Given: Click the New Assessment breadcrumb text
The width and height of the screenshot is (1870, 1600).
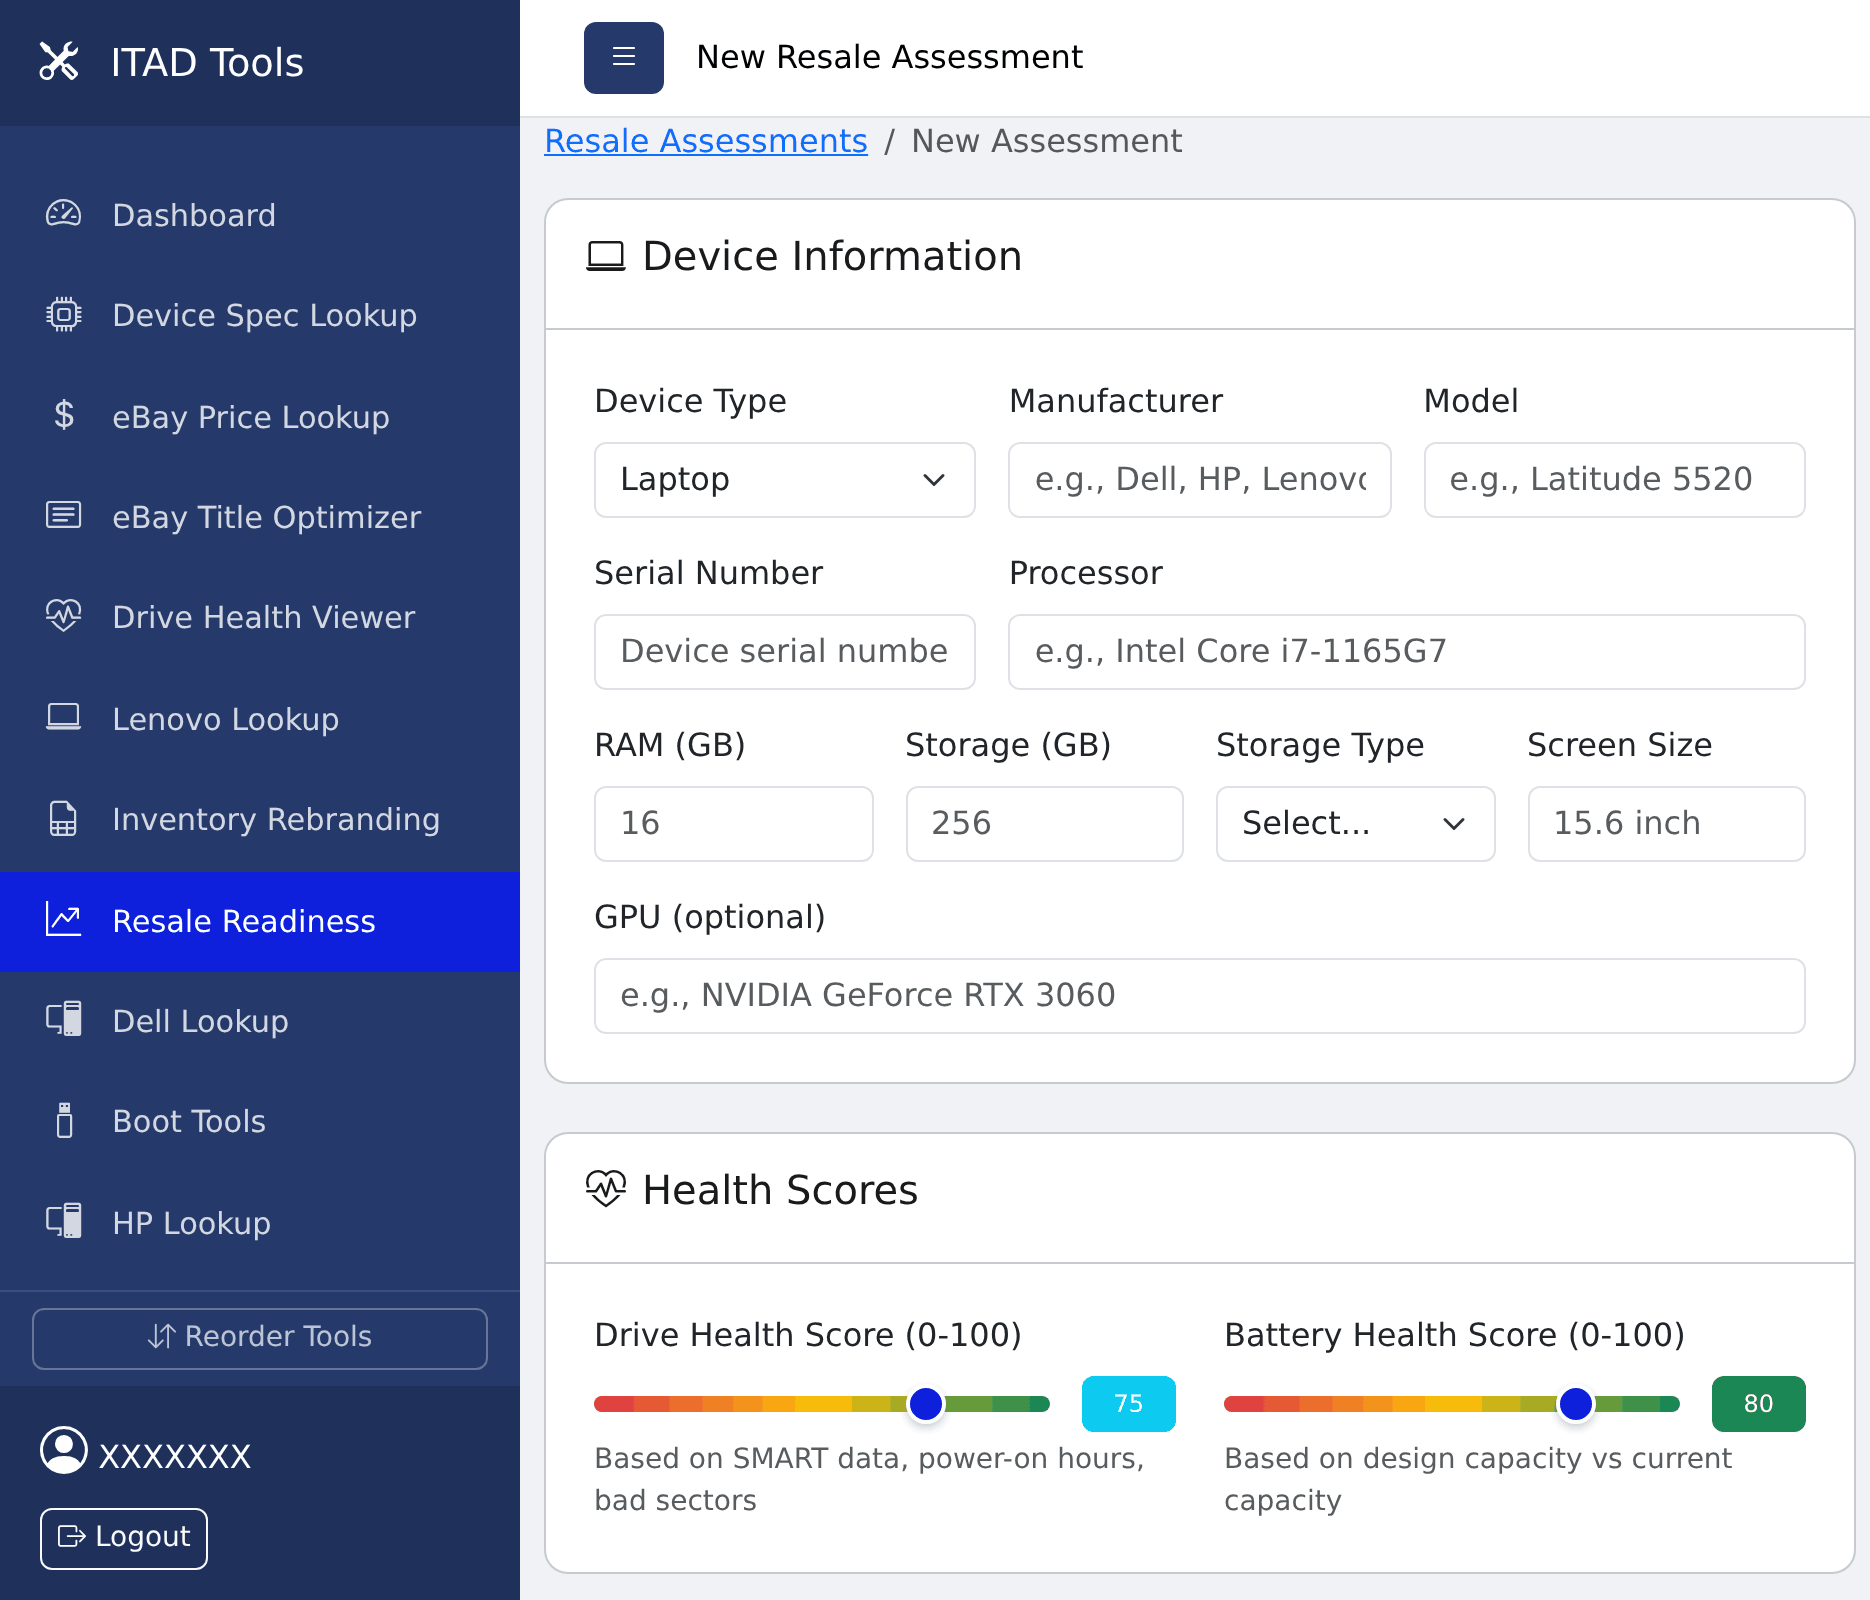Looking at the screenshot, I should coord(1047,141).
